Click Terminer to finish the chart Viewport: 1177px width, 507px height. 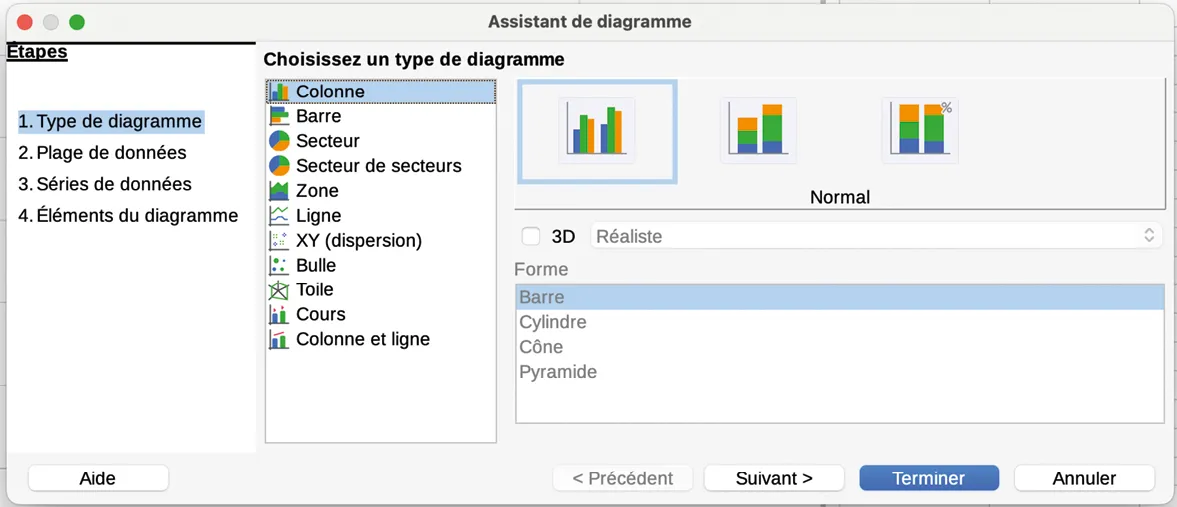[929, 478]
